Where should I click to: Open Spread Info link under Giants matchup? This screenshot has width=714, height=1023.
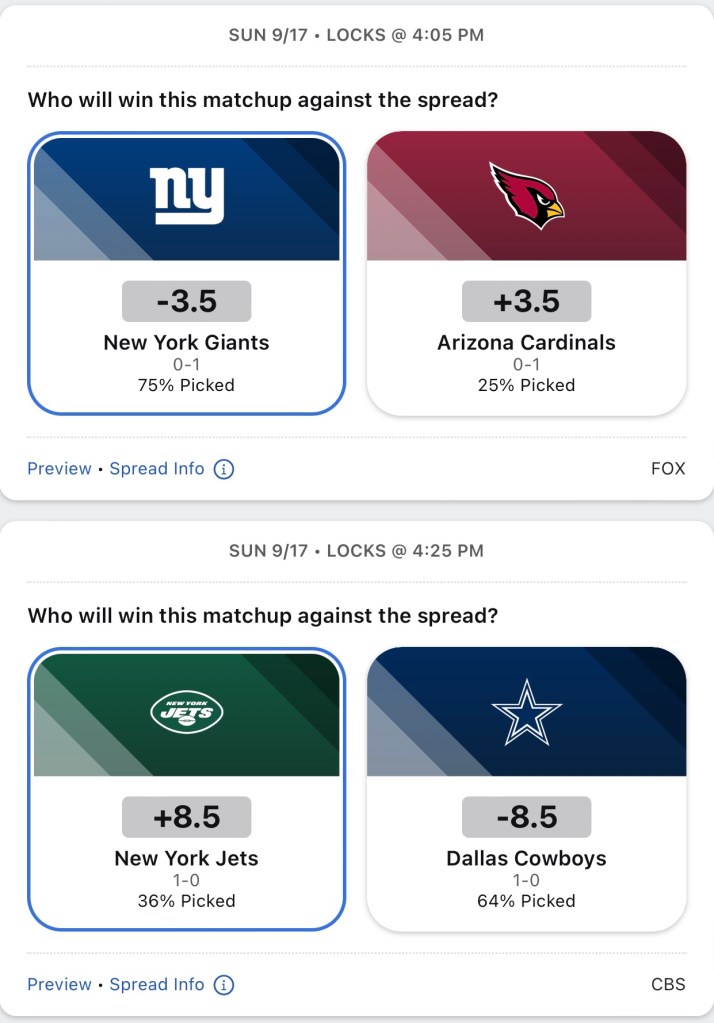point(157,469)
